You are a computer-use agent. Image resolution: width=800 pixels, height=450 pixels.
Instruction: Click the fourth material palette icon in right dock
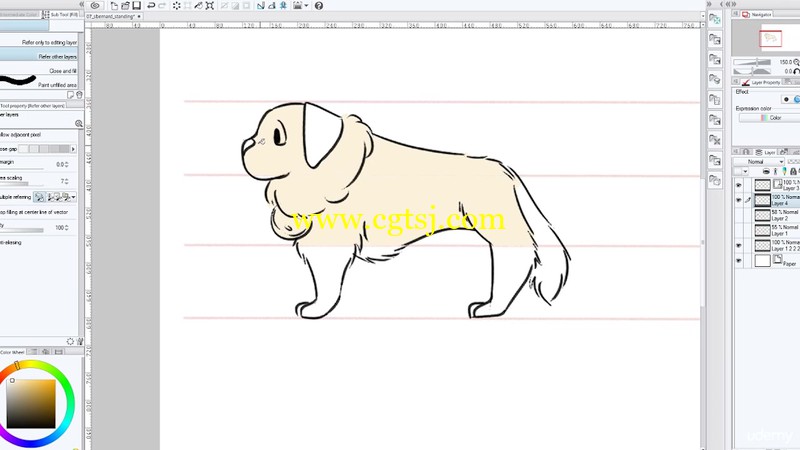coord(715,80)
